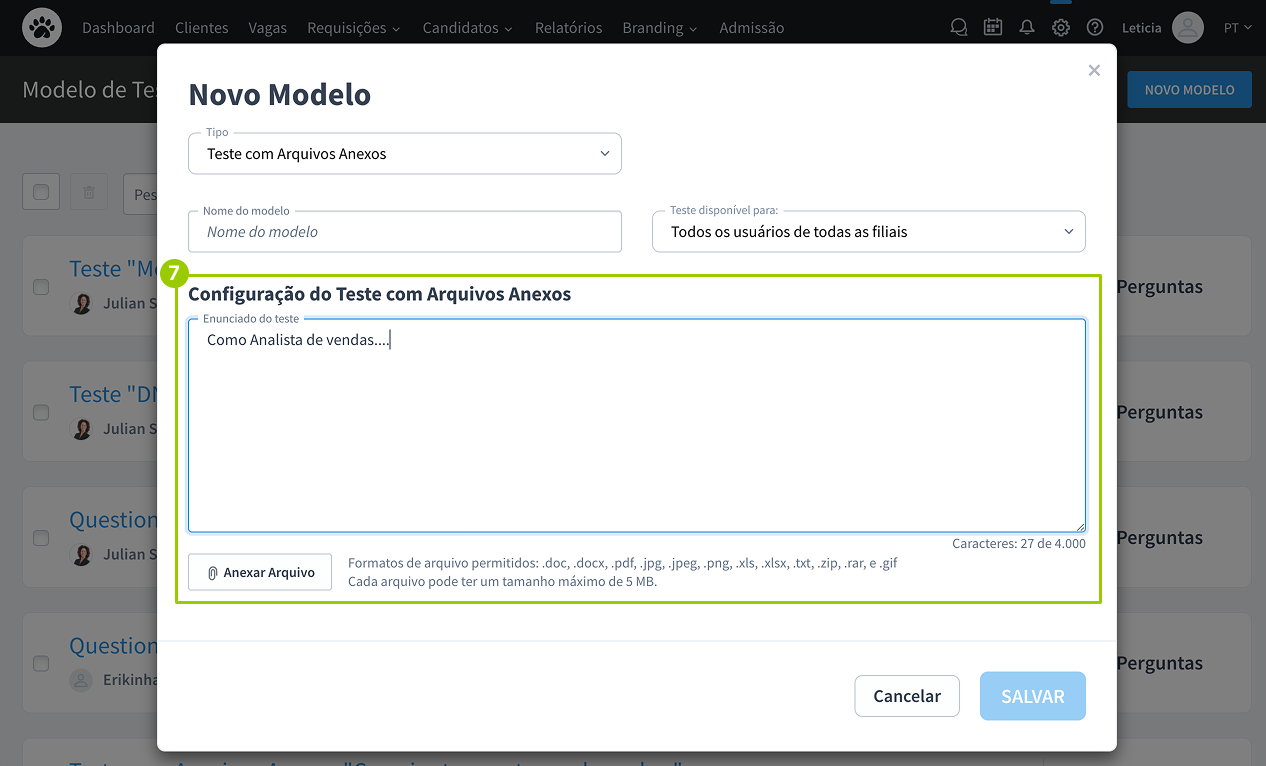
Task: Click the paw logo icon
Action: click(42, 27)
